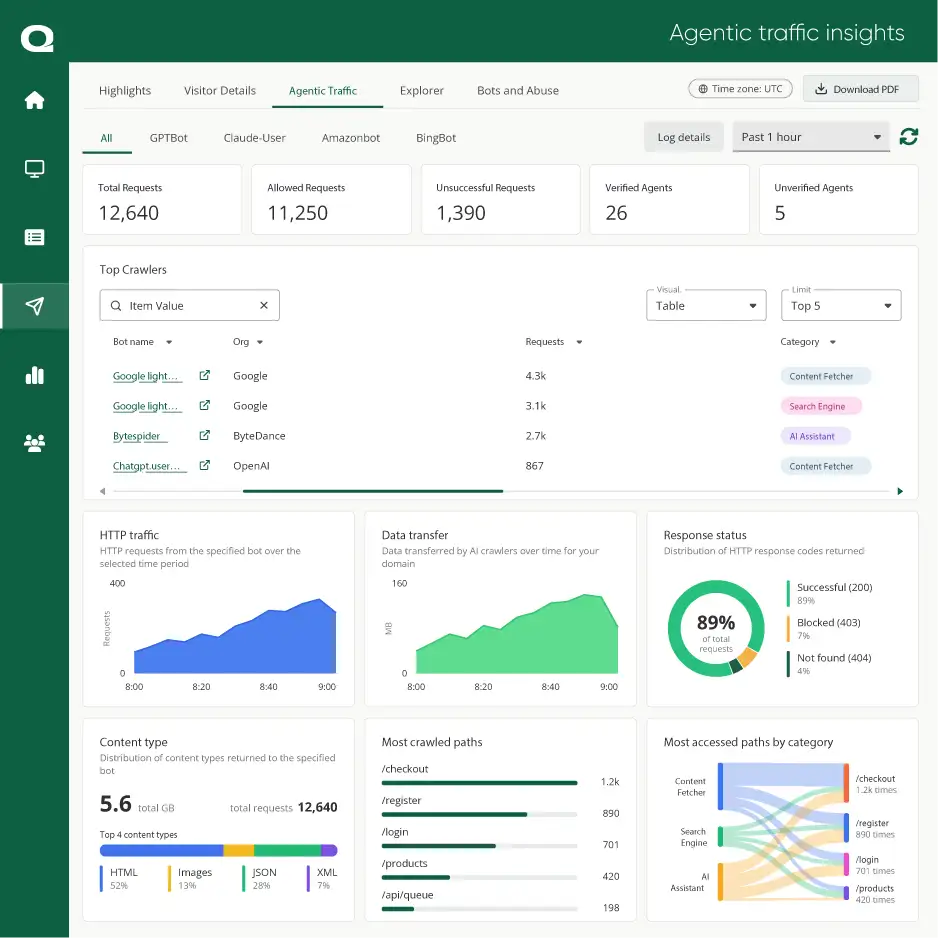
Task: Click the /register progress bar
Action: (479, 814)
